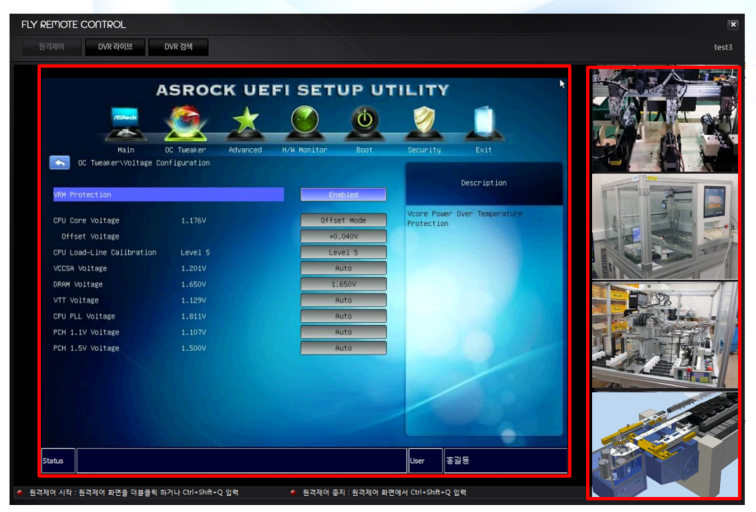Viewport: 756px width, 512px height.
Task: Open CPU Core Voltage Offset Mode selector
Action: (343, 220)
